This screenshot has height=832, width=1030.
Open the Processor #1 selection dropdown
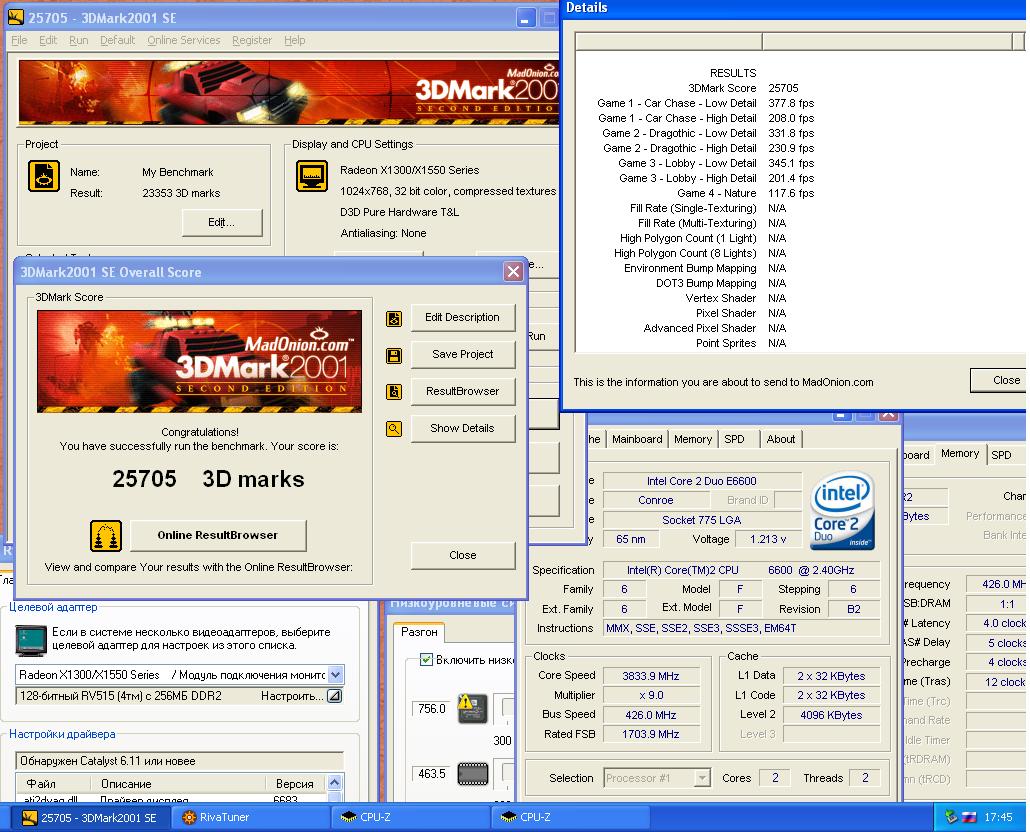(x=702, y=778)
